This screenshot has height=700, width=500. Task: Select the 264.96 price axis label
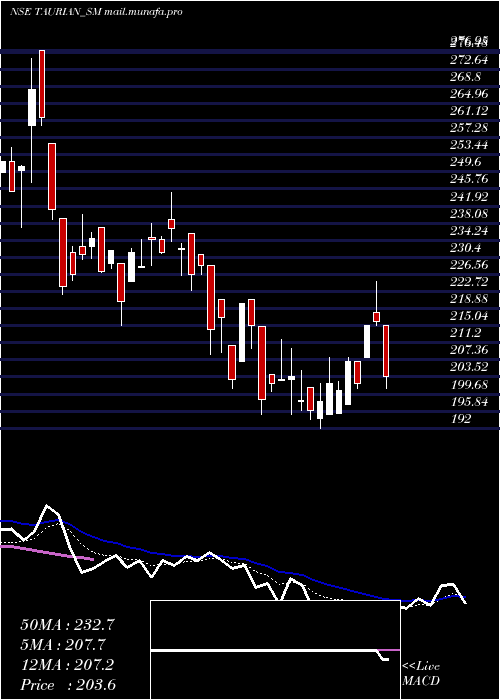click(469, 93)
